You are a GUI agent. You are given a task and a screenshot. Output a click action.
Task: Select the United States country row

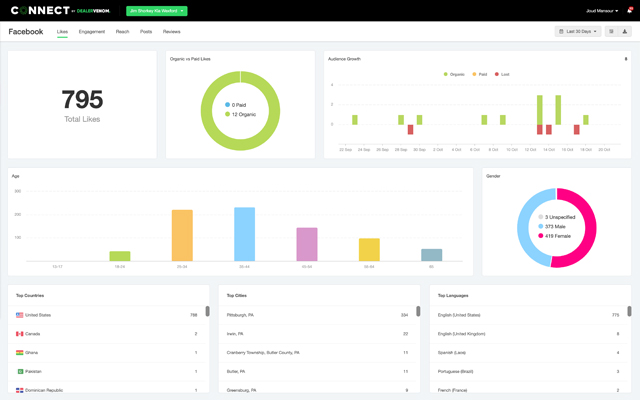coord(107,315)
